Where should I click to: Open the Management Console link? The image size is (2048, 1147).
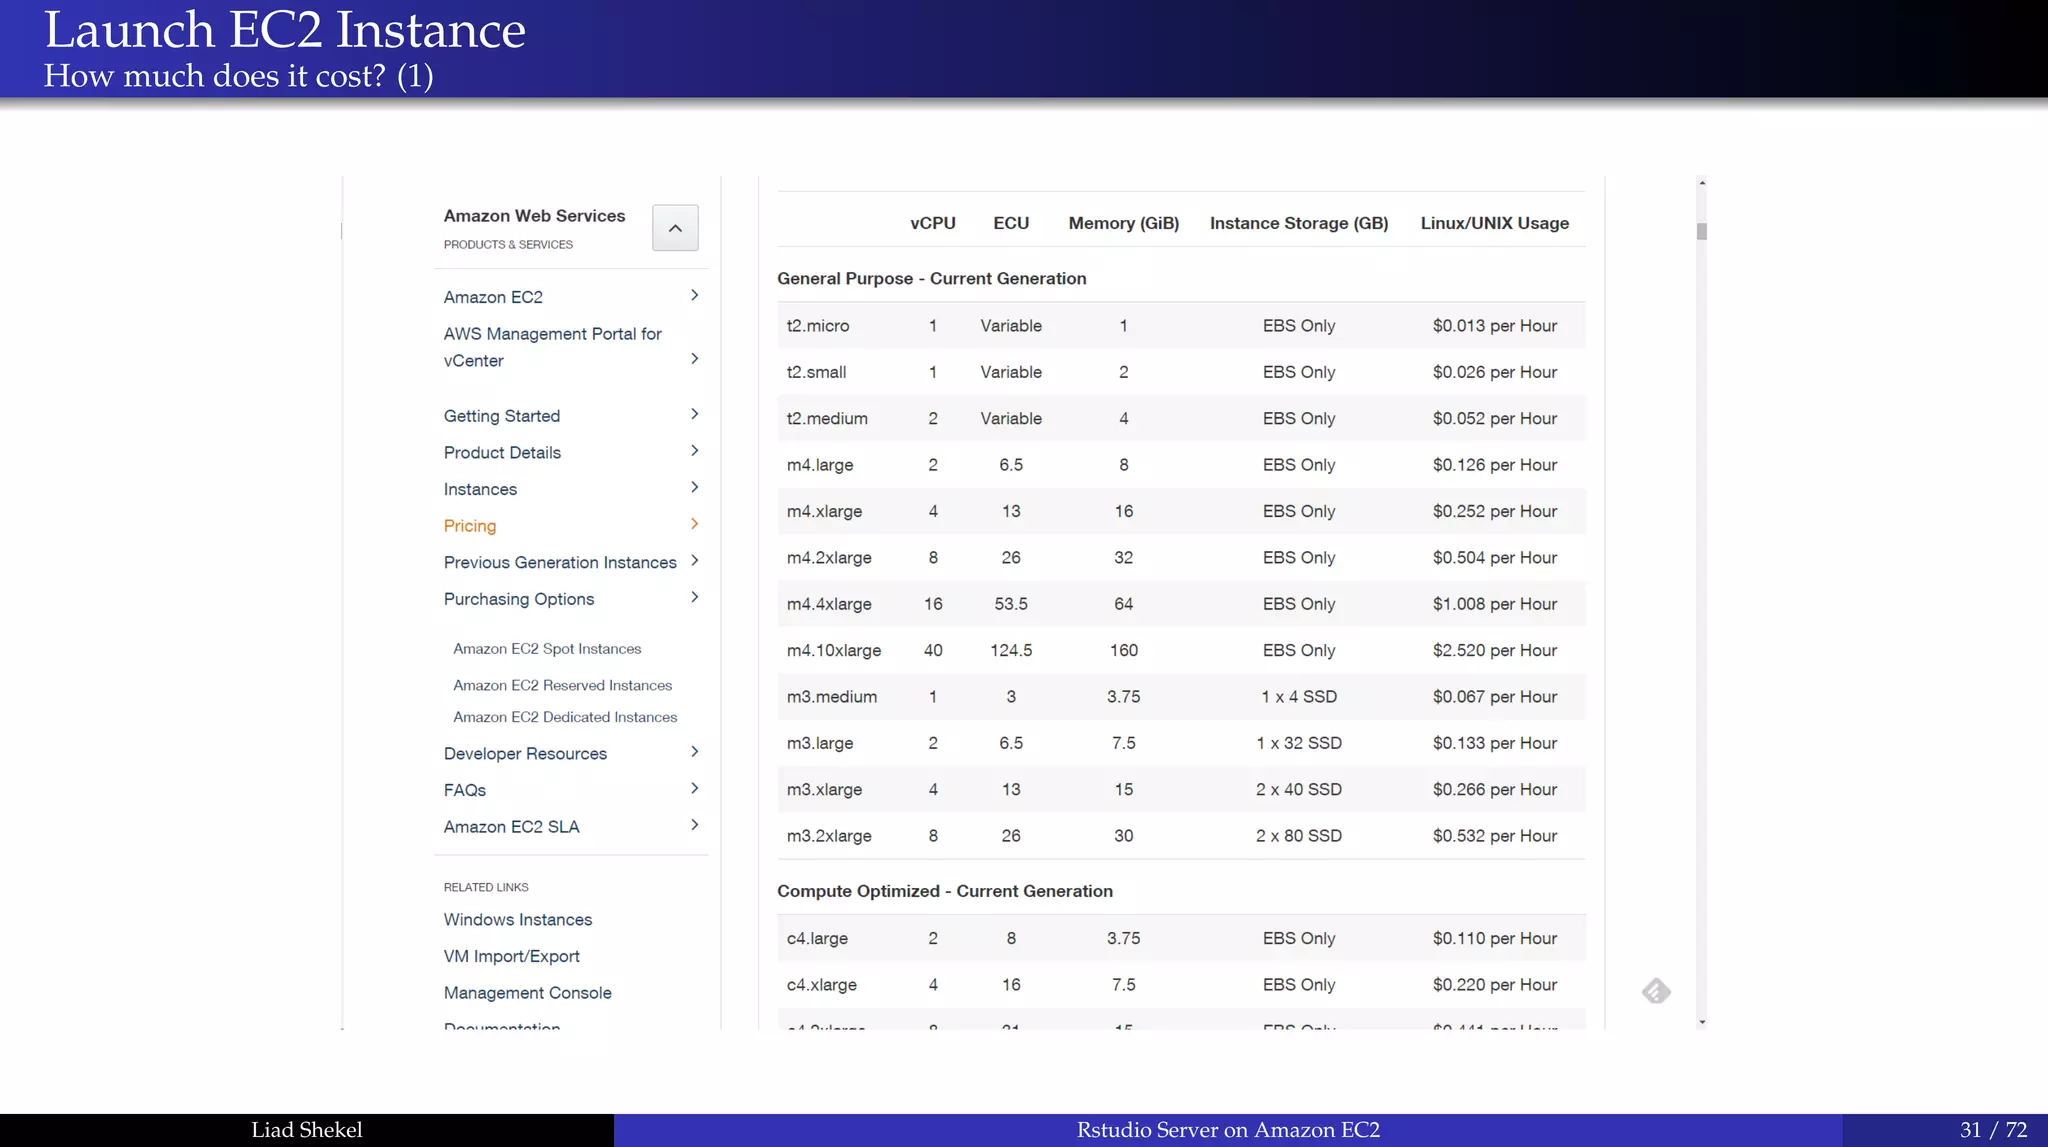point(527,993)
